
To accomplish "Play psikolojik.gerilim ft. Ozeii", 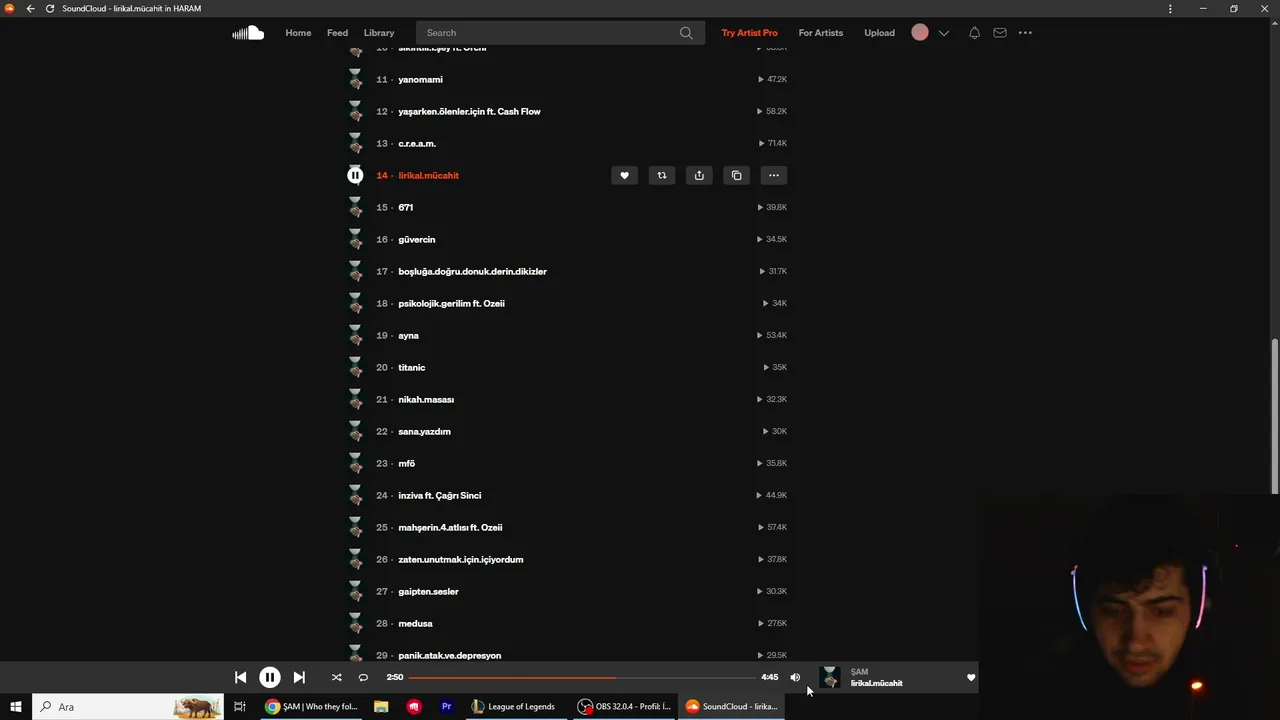I will tap(451, 303).
